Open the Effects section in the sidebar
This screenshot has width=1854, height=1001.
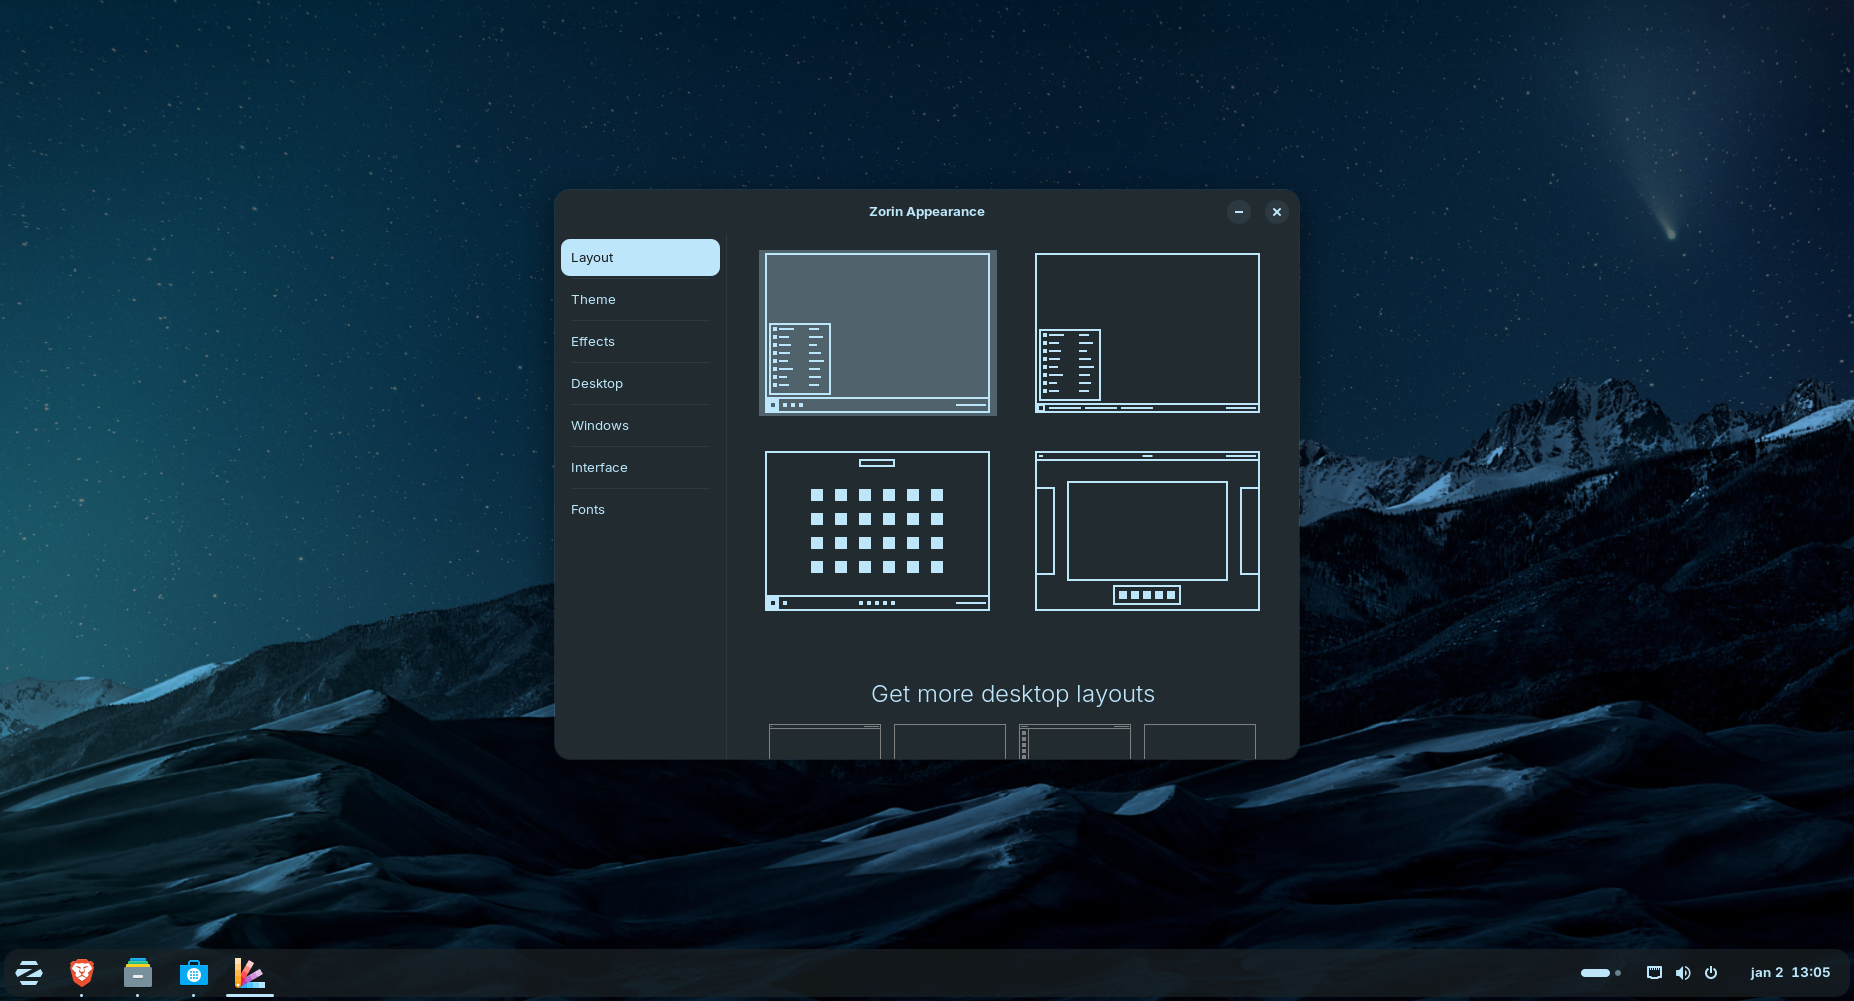pyautogui.click(x=640, y=341)
